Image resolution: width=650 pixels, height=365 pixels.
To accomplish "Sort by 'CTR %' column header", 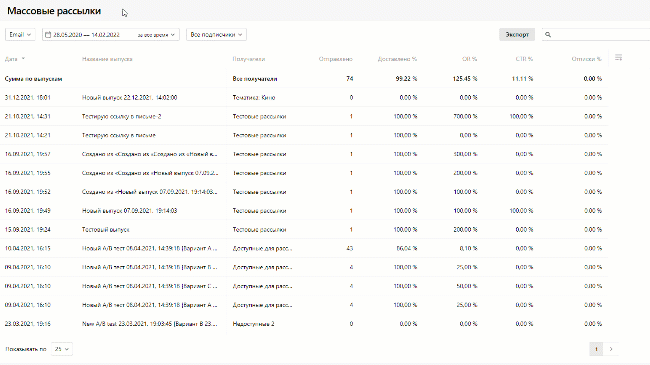I will [524, 59].
